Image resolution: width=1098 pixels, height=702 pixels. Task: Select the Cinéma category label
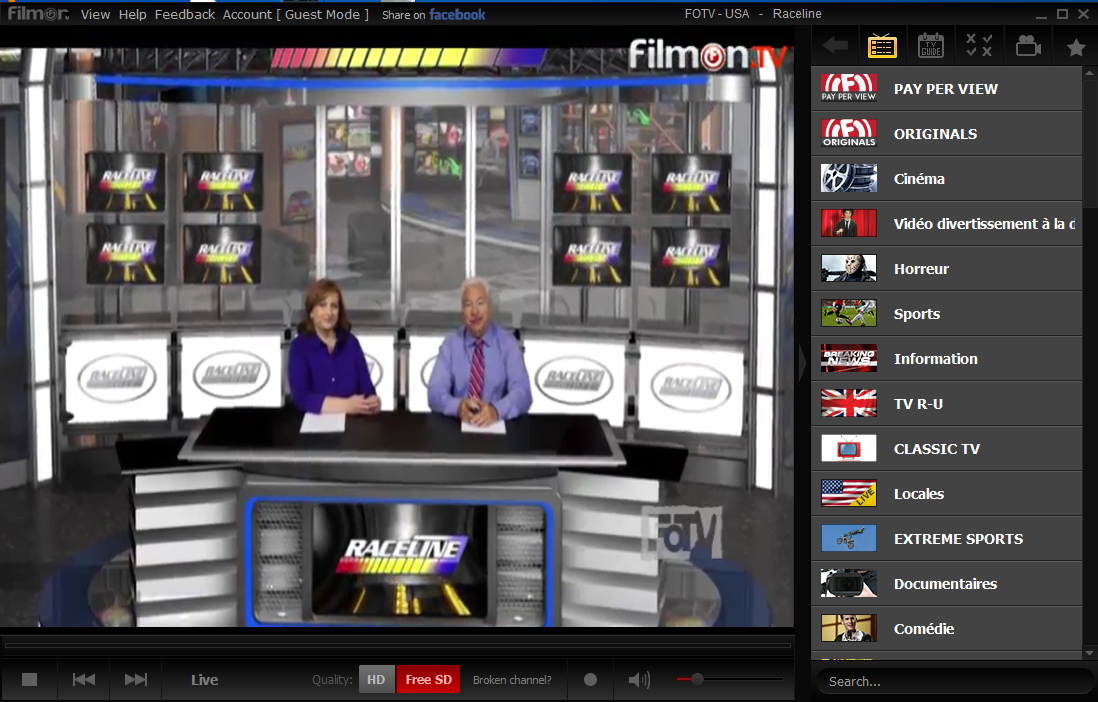pos(919,179)
